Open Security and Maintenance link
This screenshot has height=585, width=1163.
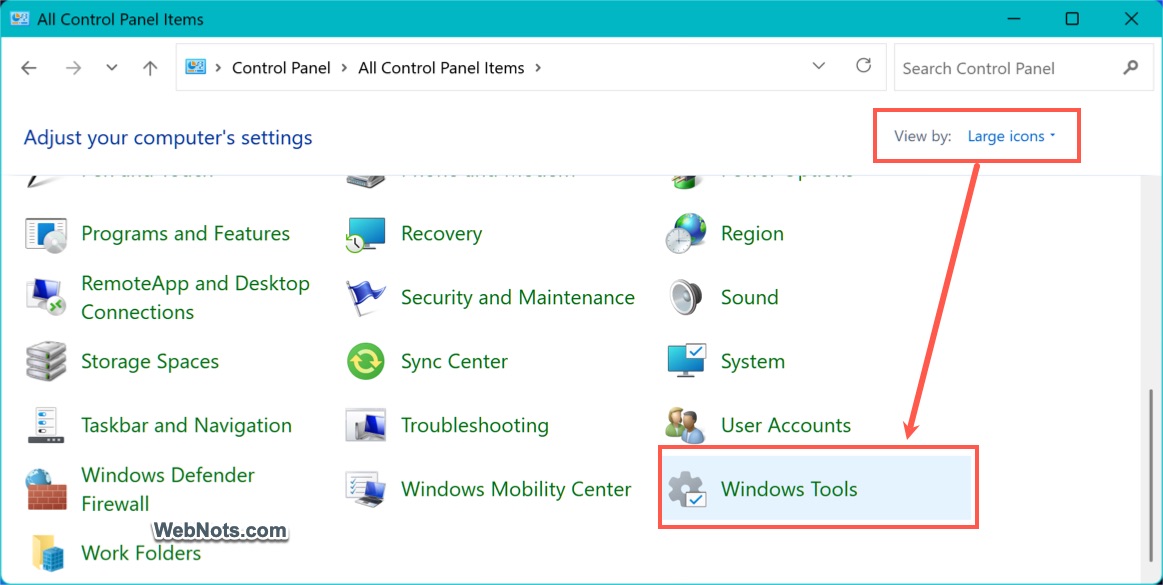click(x=518, y=297)
